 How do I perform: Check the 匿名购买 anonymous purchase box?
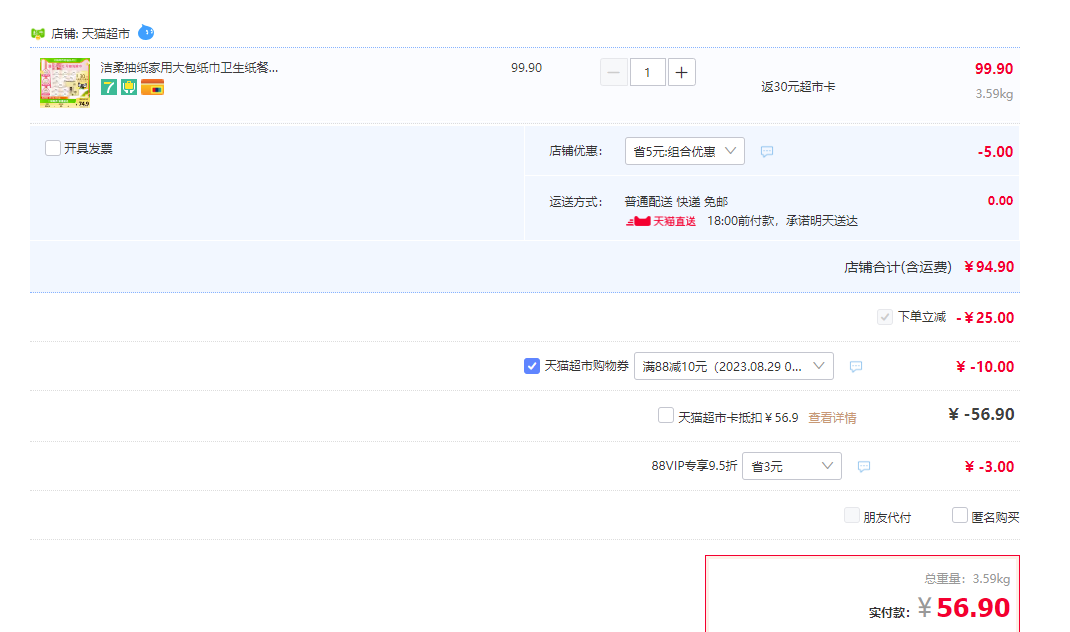pyautogui.click(x=959, y=515)
